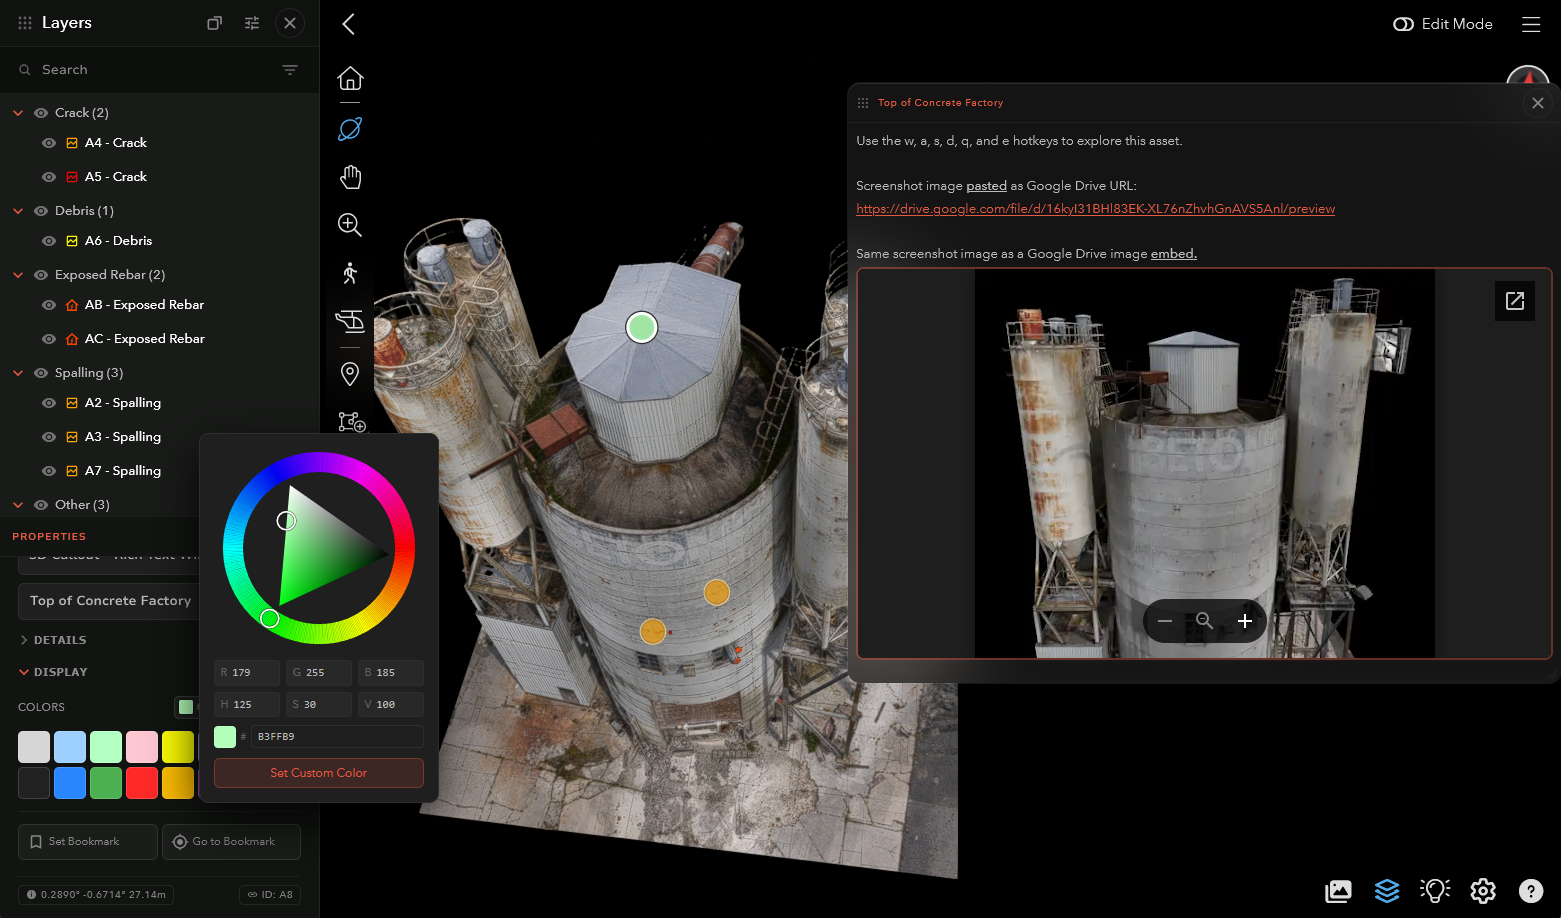Image resolution: width=1561 pixels, height=918 pixels.
Task: Activate the Zoom in magnifier tool
Action: pos(350,225)
